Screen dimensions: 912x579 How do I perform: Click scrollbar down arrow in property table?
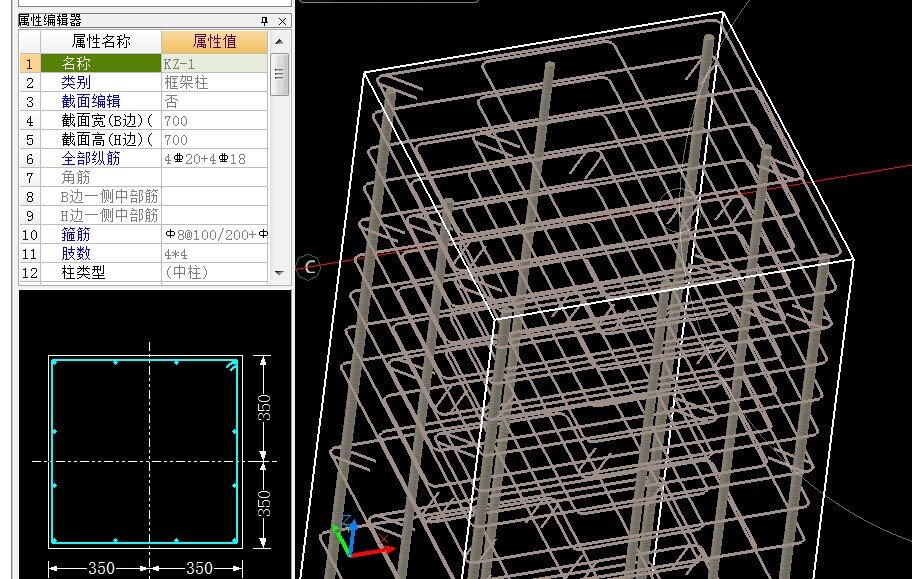[x=279, y=272]
